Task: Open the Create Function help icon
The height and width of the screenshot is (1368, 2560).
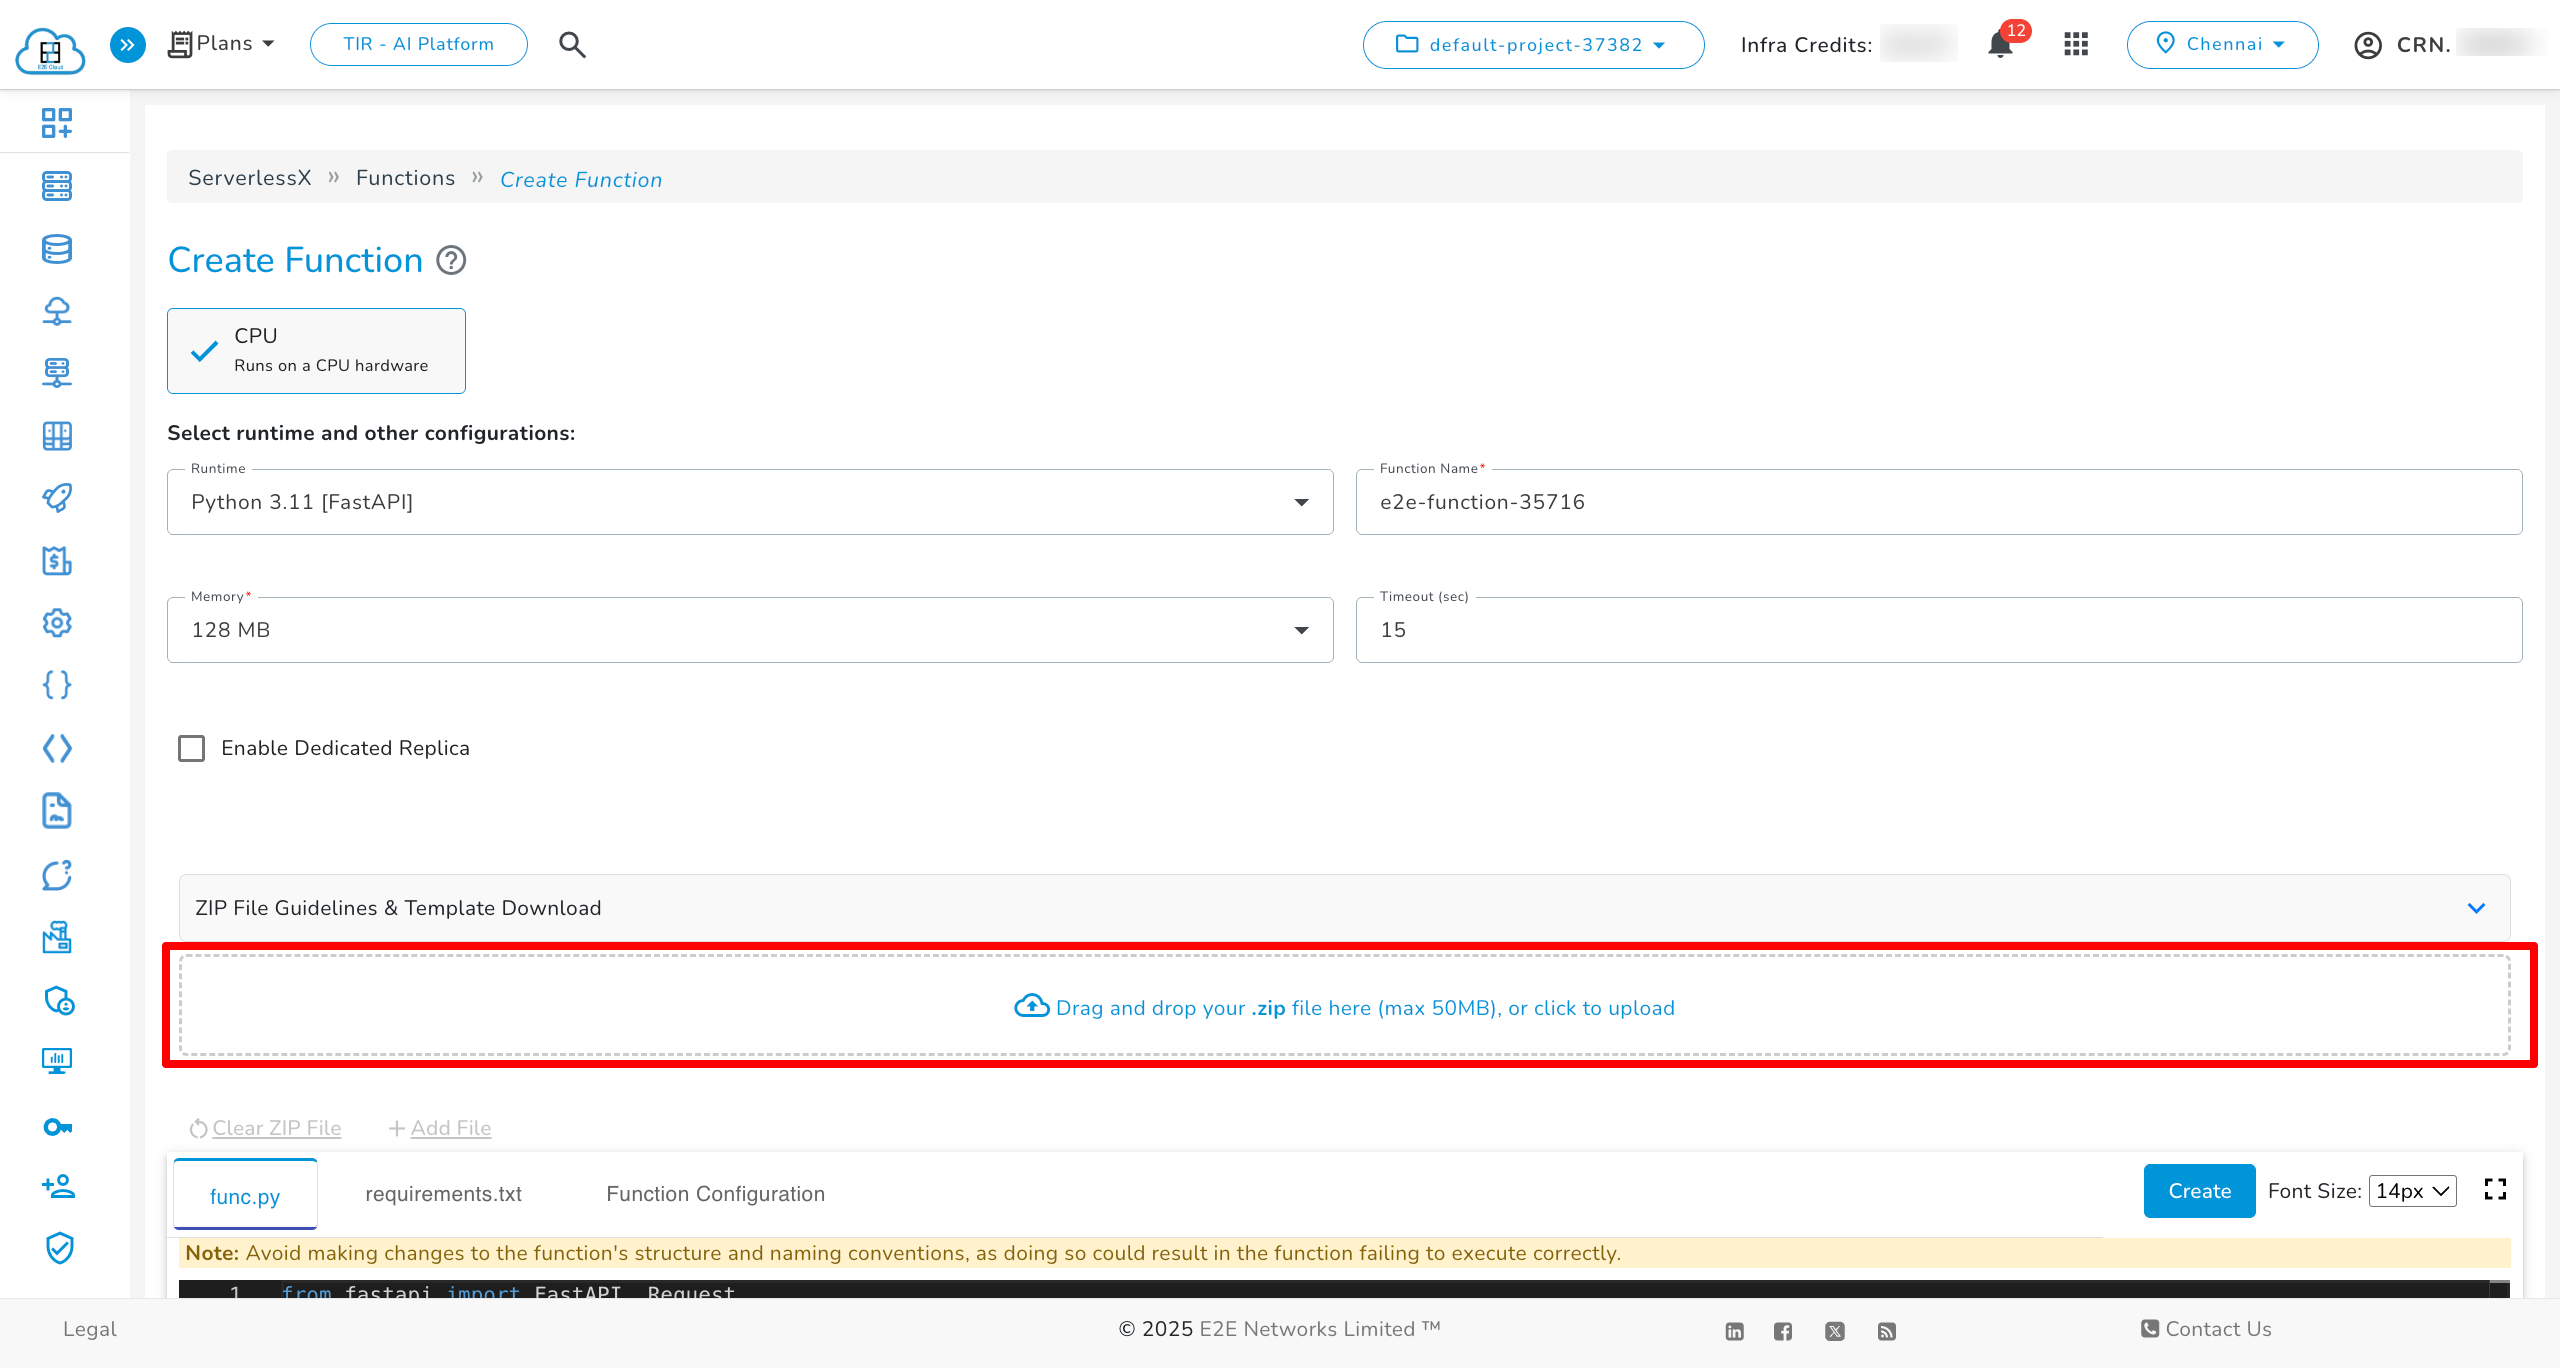Action: pyautogui.click(x=452, y=260)
